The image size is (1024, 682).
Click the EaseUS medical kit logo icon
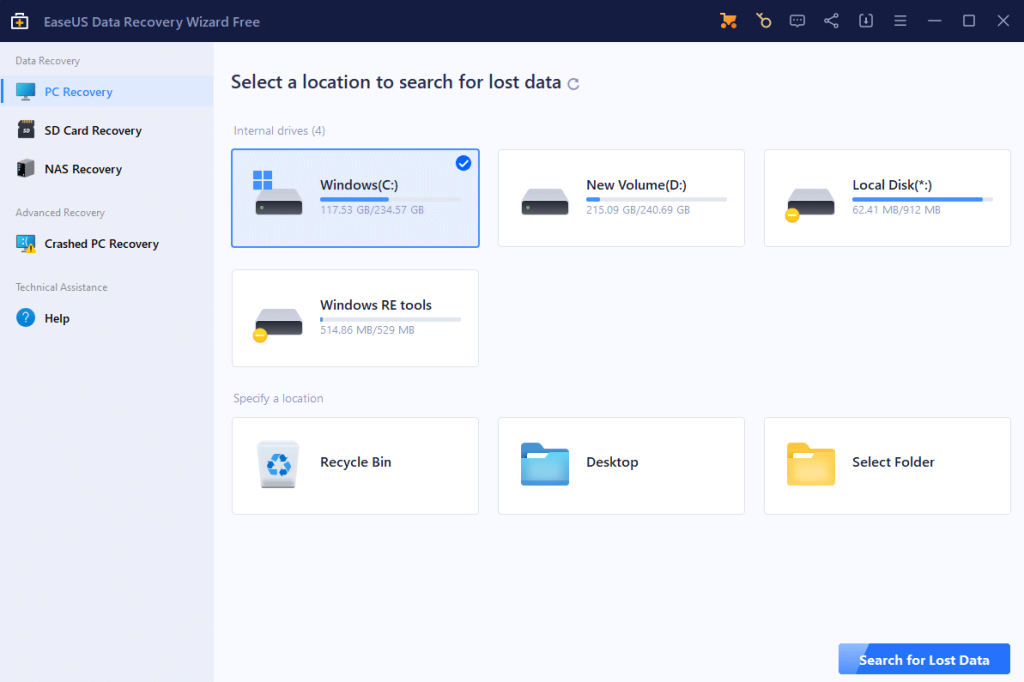(20, 21)
